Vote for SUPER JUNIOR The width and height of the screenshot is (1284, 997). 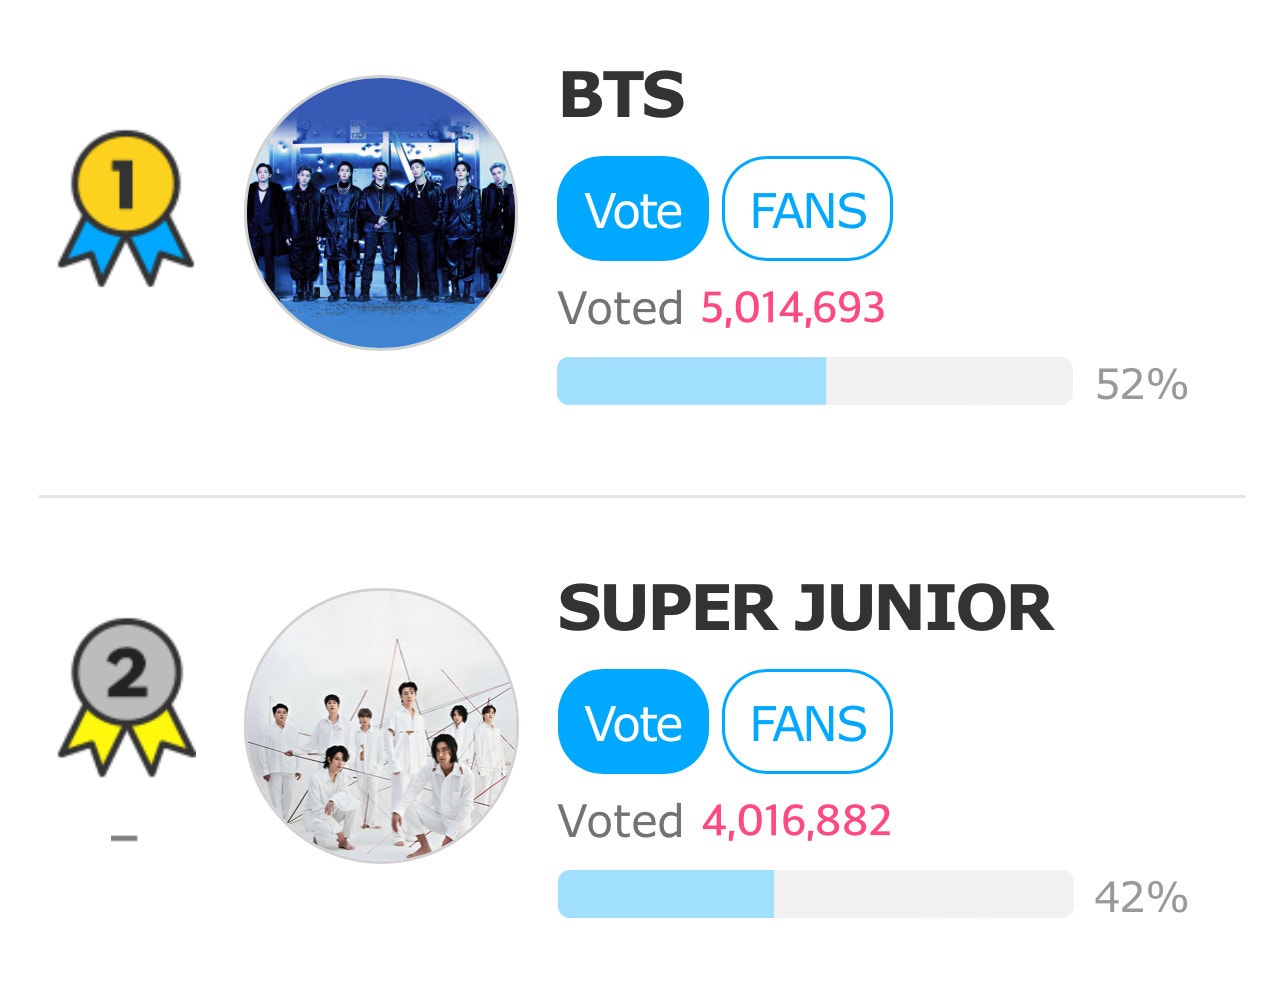pos(632,722)
